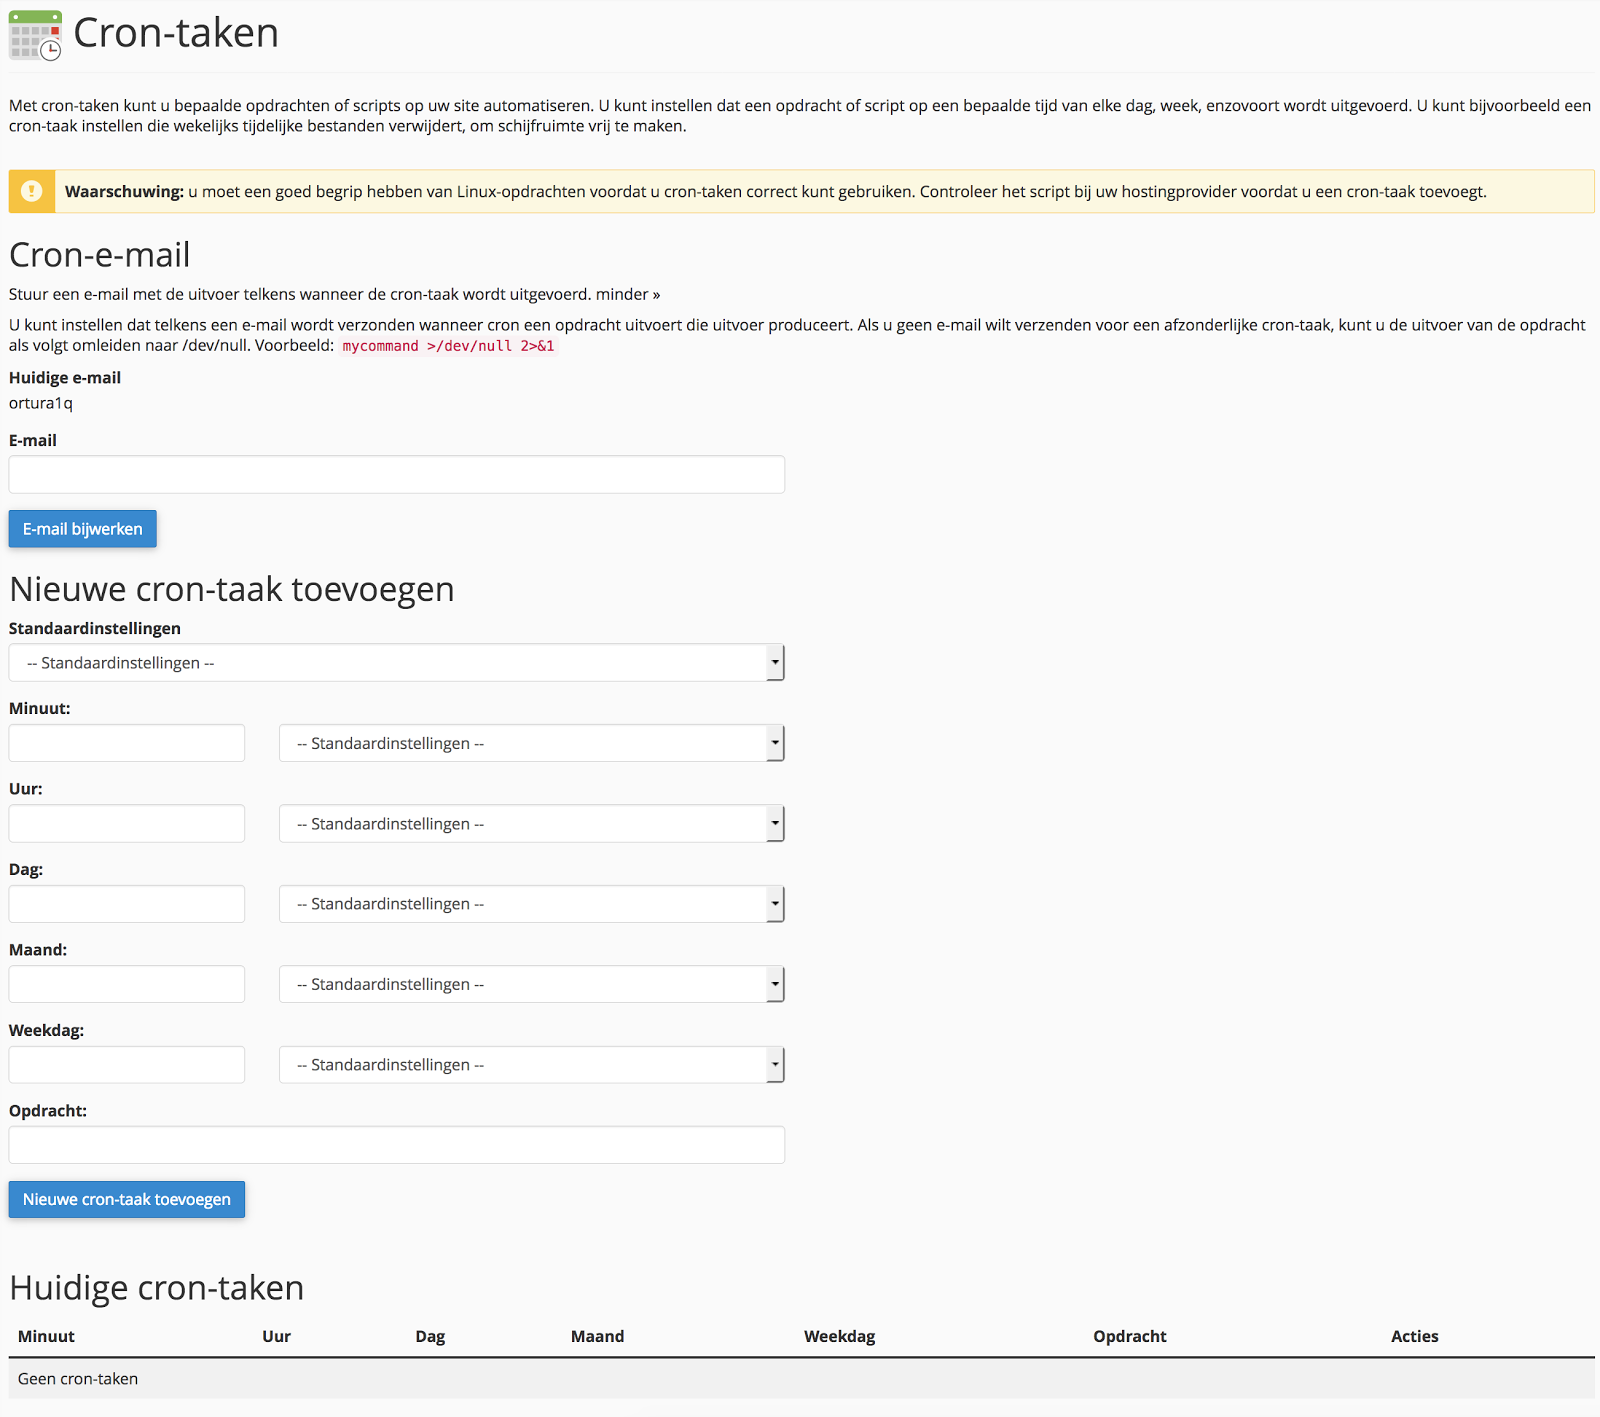Image resolution: width=1600 pixels, height=1417 pixels.
Task: Click the Weekdag table column header
Action: click(x=839, y=1336)
